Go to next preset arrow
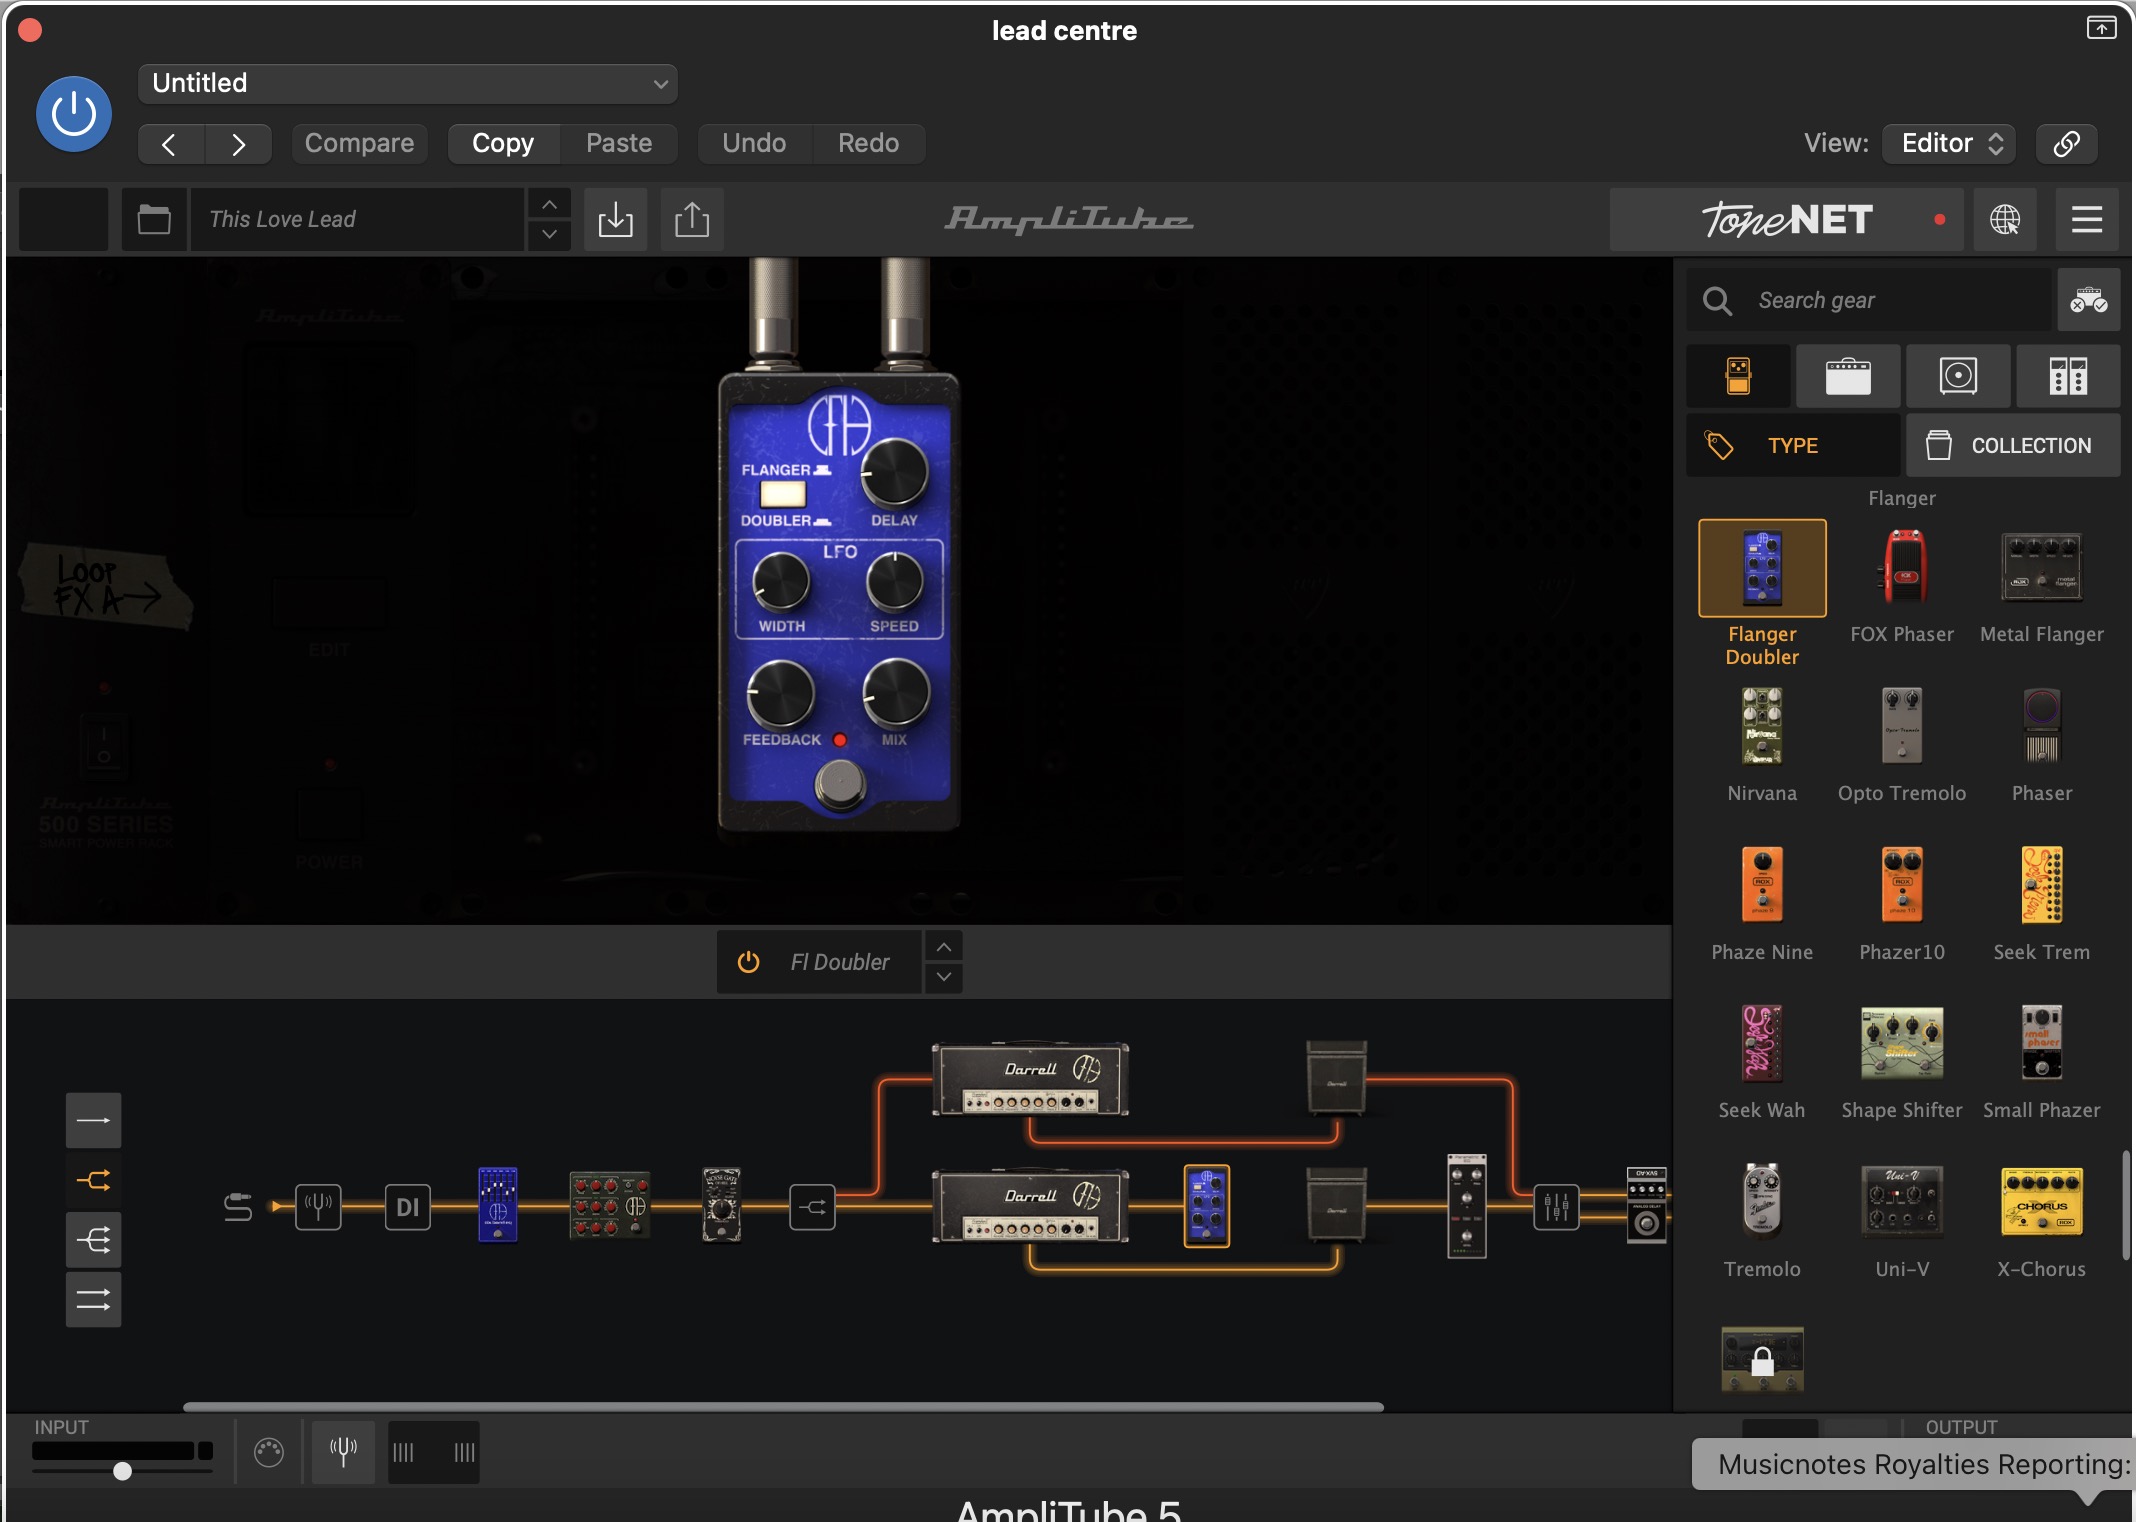The image size is (2136, 1522). pyautogui.click(x=238, y=144)
